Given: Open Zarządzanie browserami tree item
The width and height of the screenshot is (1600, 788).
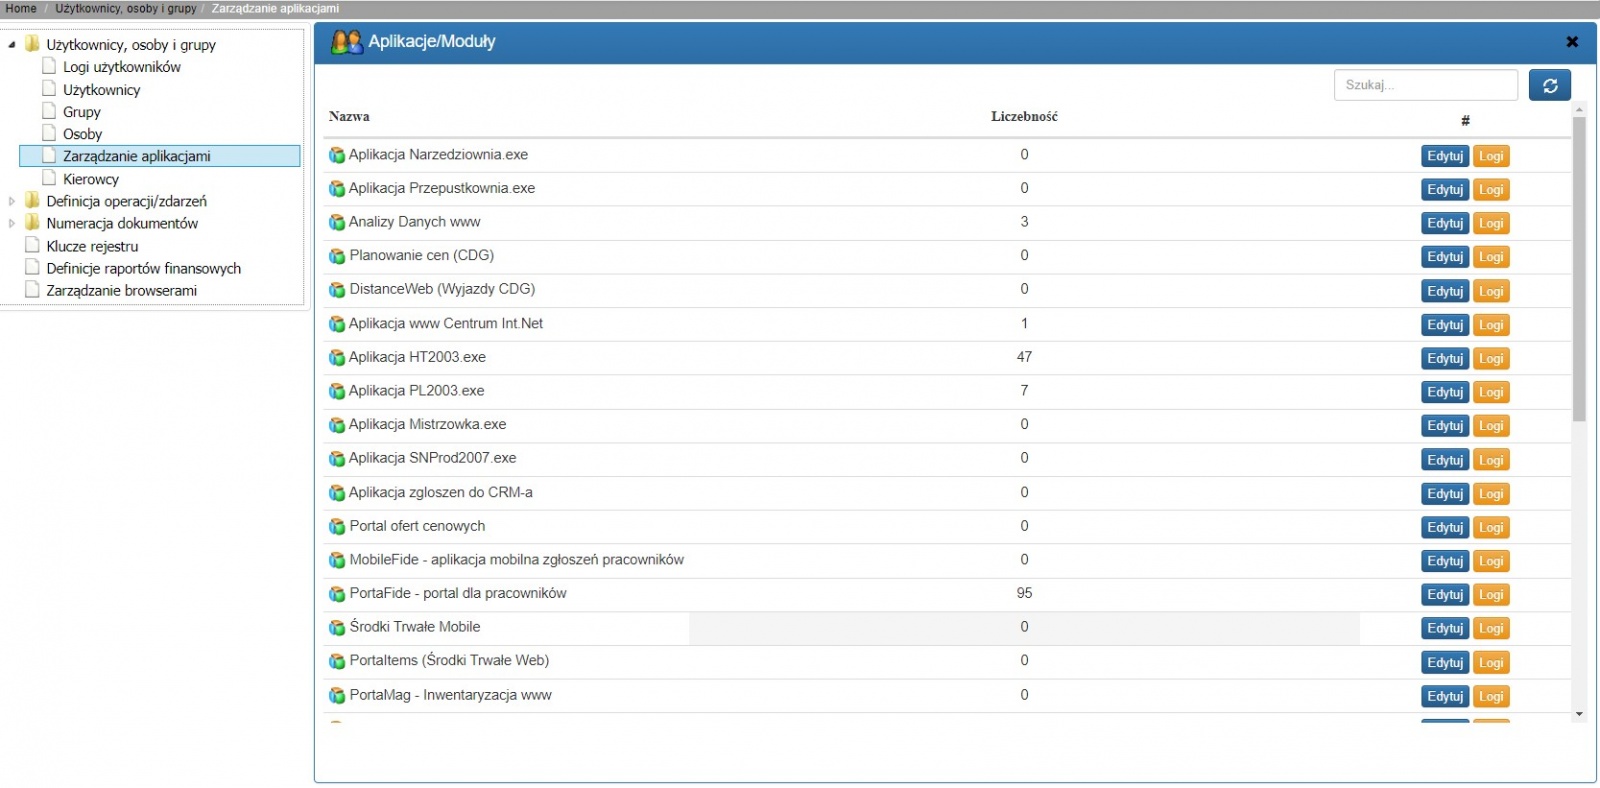Looking at the screenshot, I should (121, 290).
